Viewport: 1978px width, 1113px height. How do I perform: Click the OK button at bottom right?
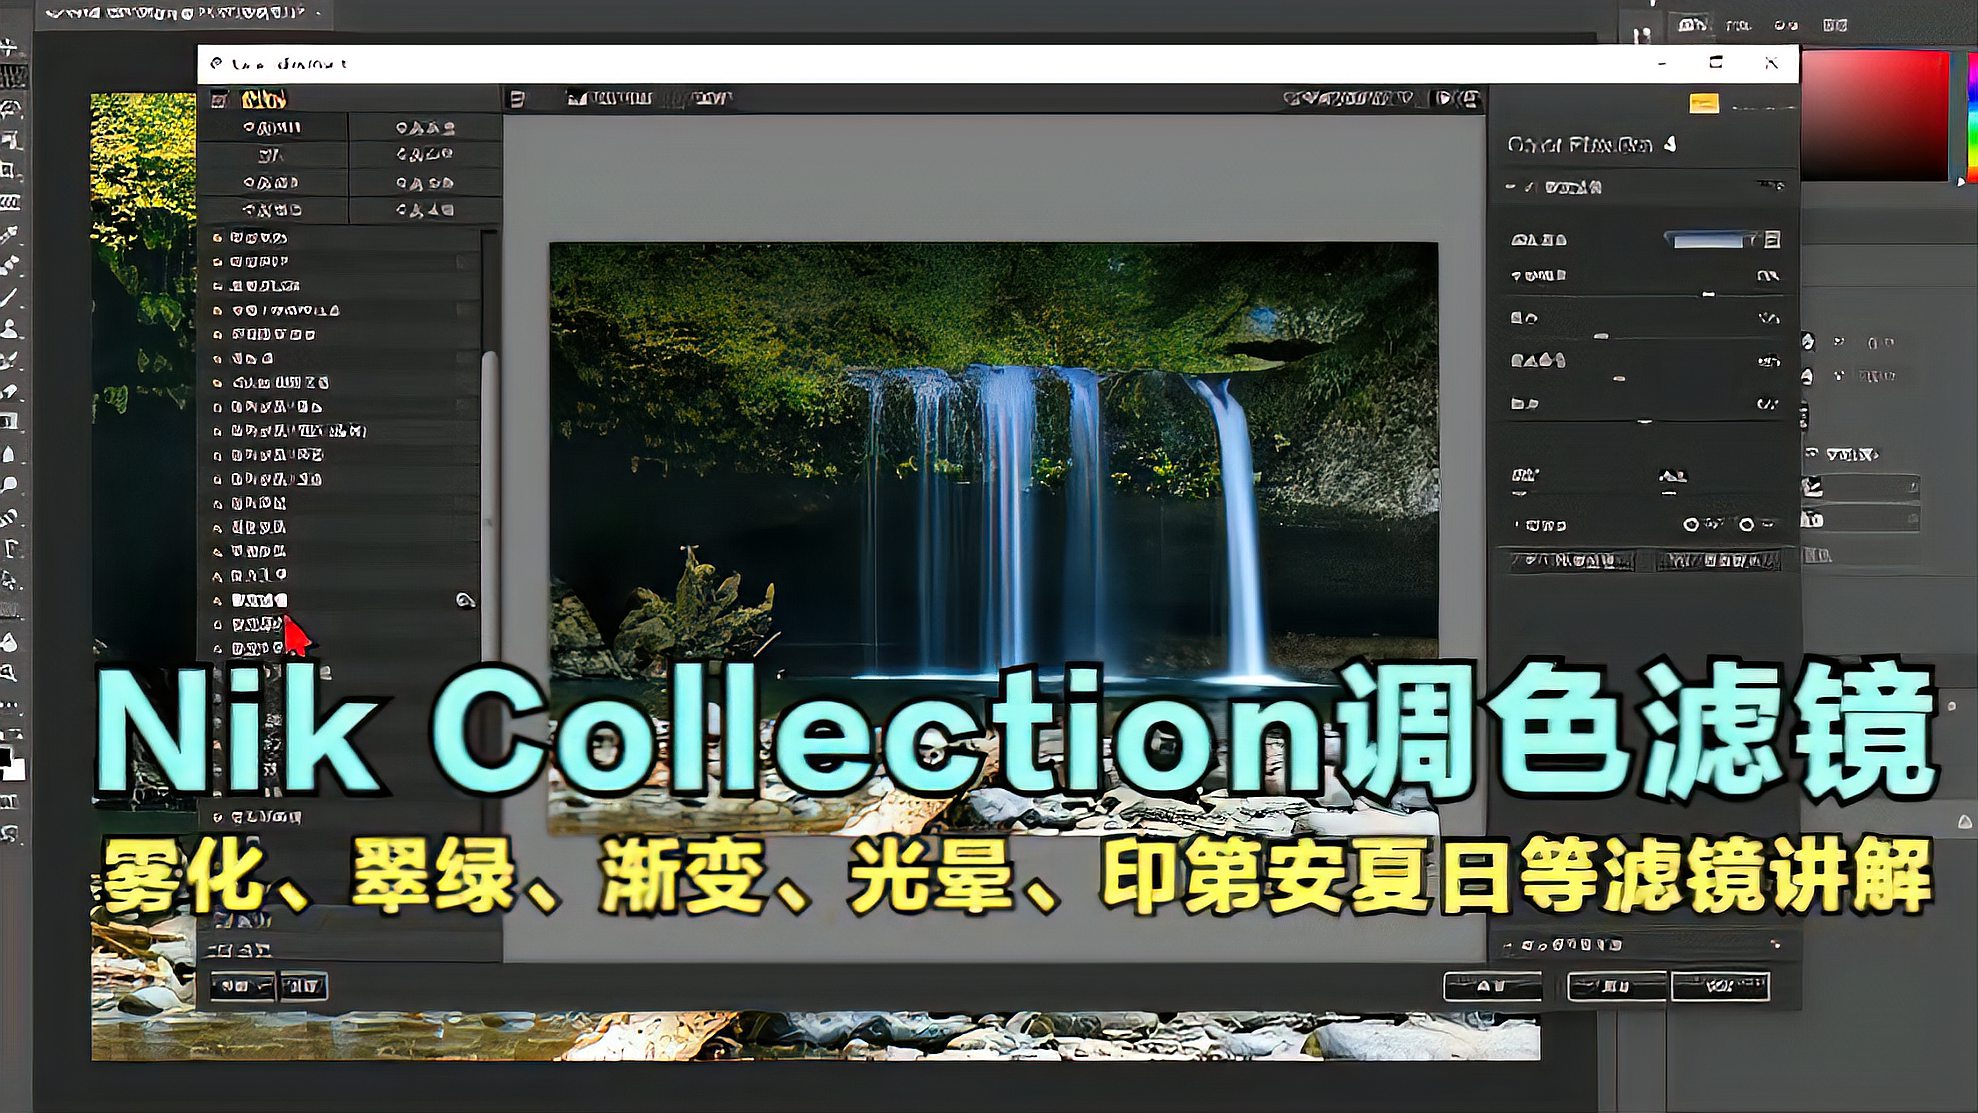tap(1720, 987)
